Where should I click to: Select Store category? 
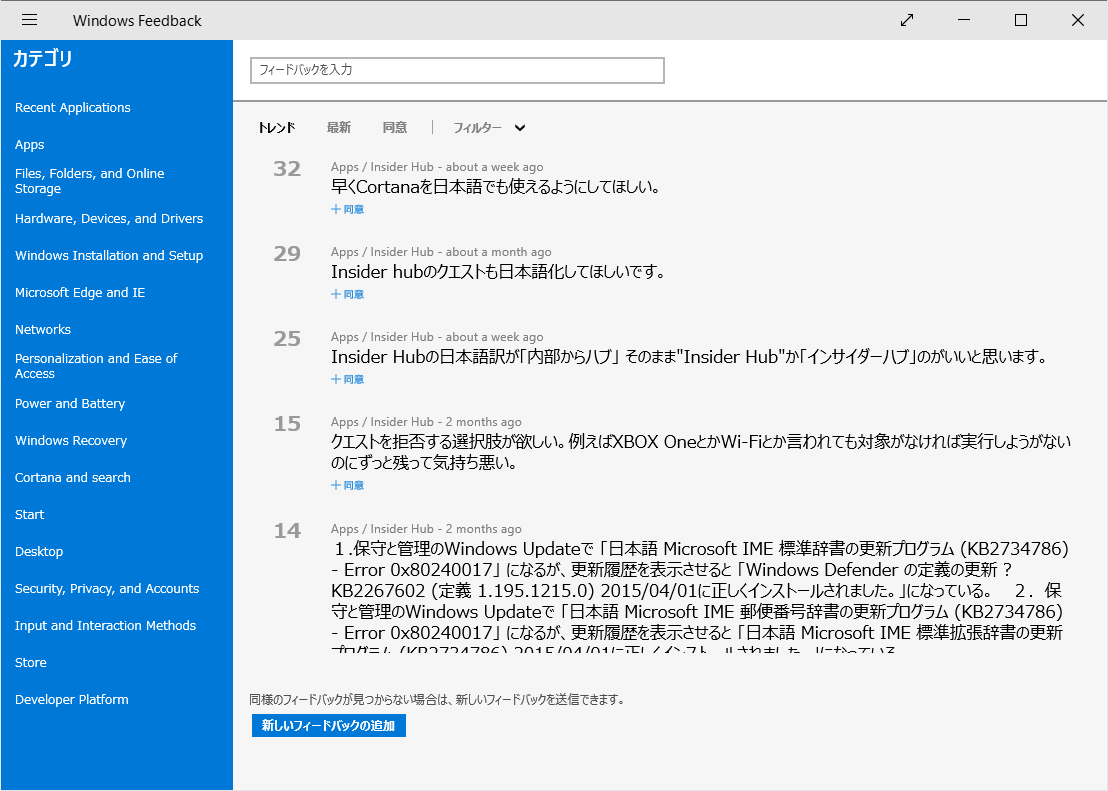[x=30, y=662]
